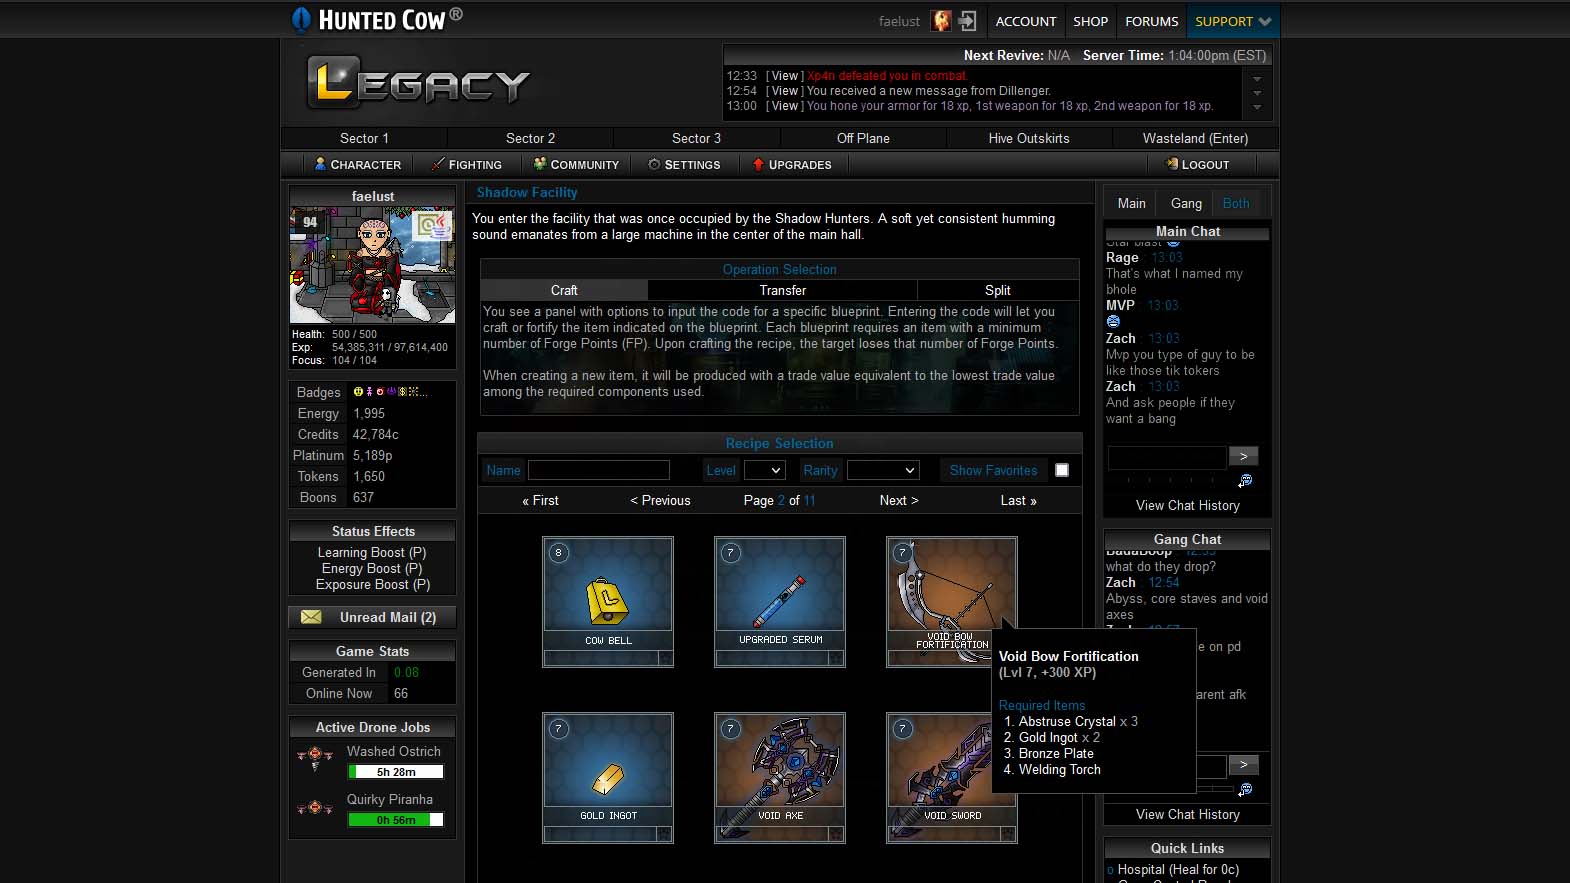
Task: Click the Washed Ostrich drone progress bar
Action: [x=395, y=772]
